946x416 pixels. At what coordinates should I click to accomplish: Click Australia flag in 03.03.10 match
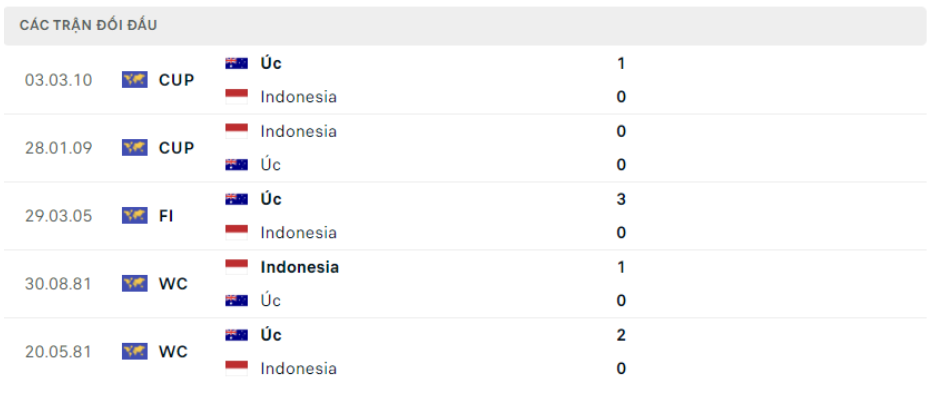click(236, 63)
